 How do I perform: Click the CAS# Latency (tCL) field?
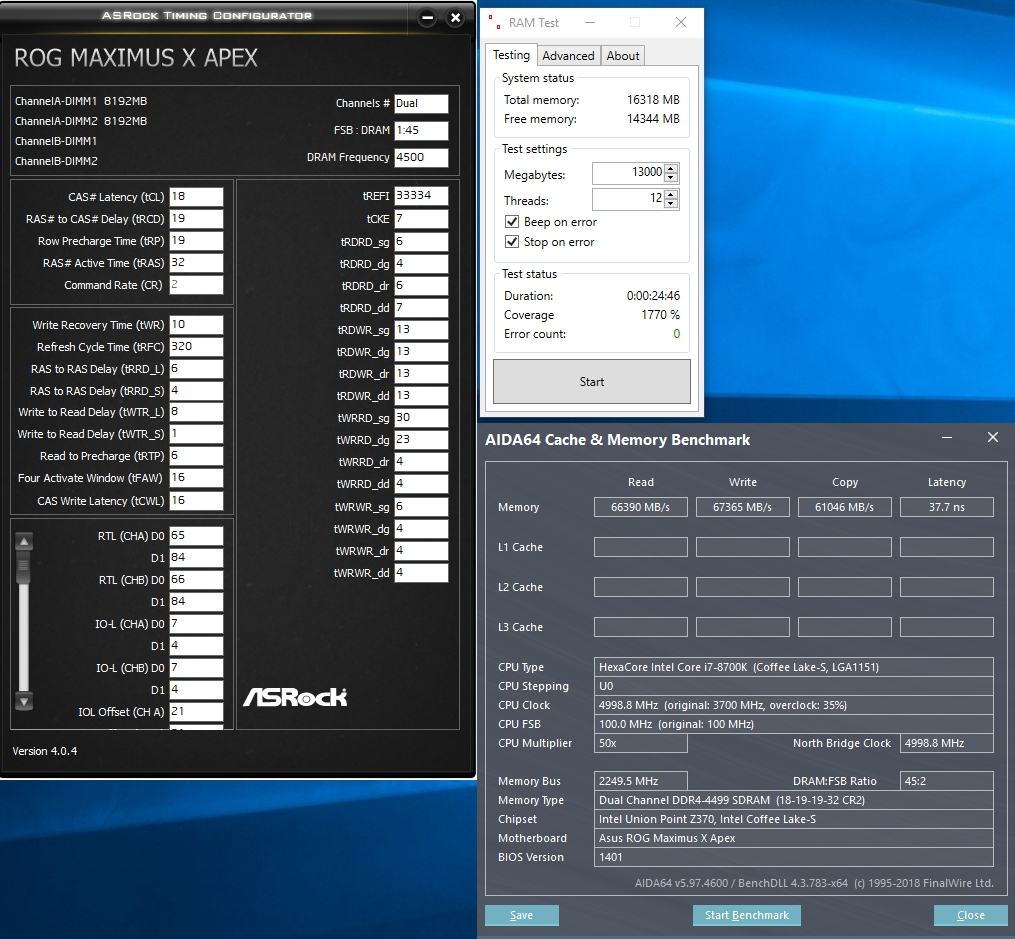(x=196, y=197)
